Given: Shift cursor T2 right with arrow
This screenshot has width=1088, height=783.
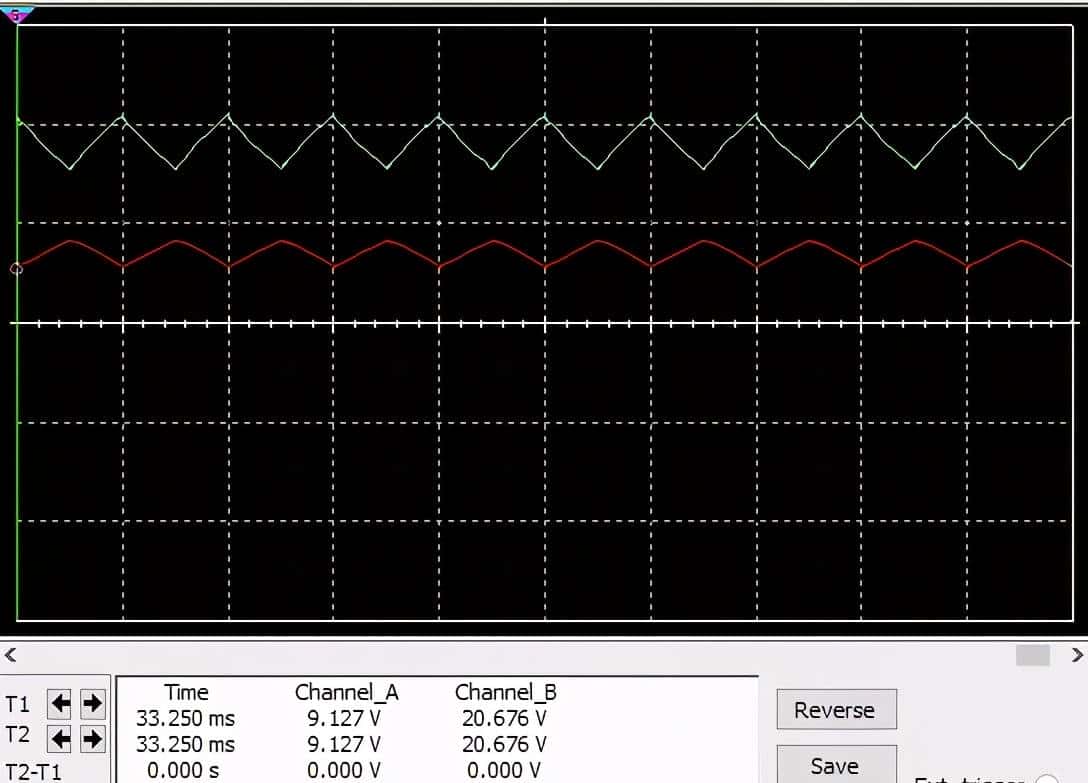Looking at the screenshot, I should coord(92,739).
